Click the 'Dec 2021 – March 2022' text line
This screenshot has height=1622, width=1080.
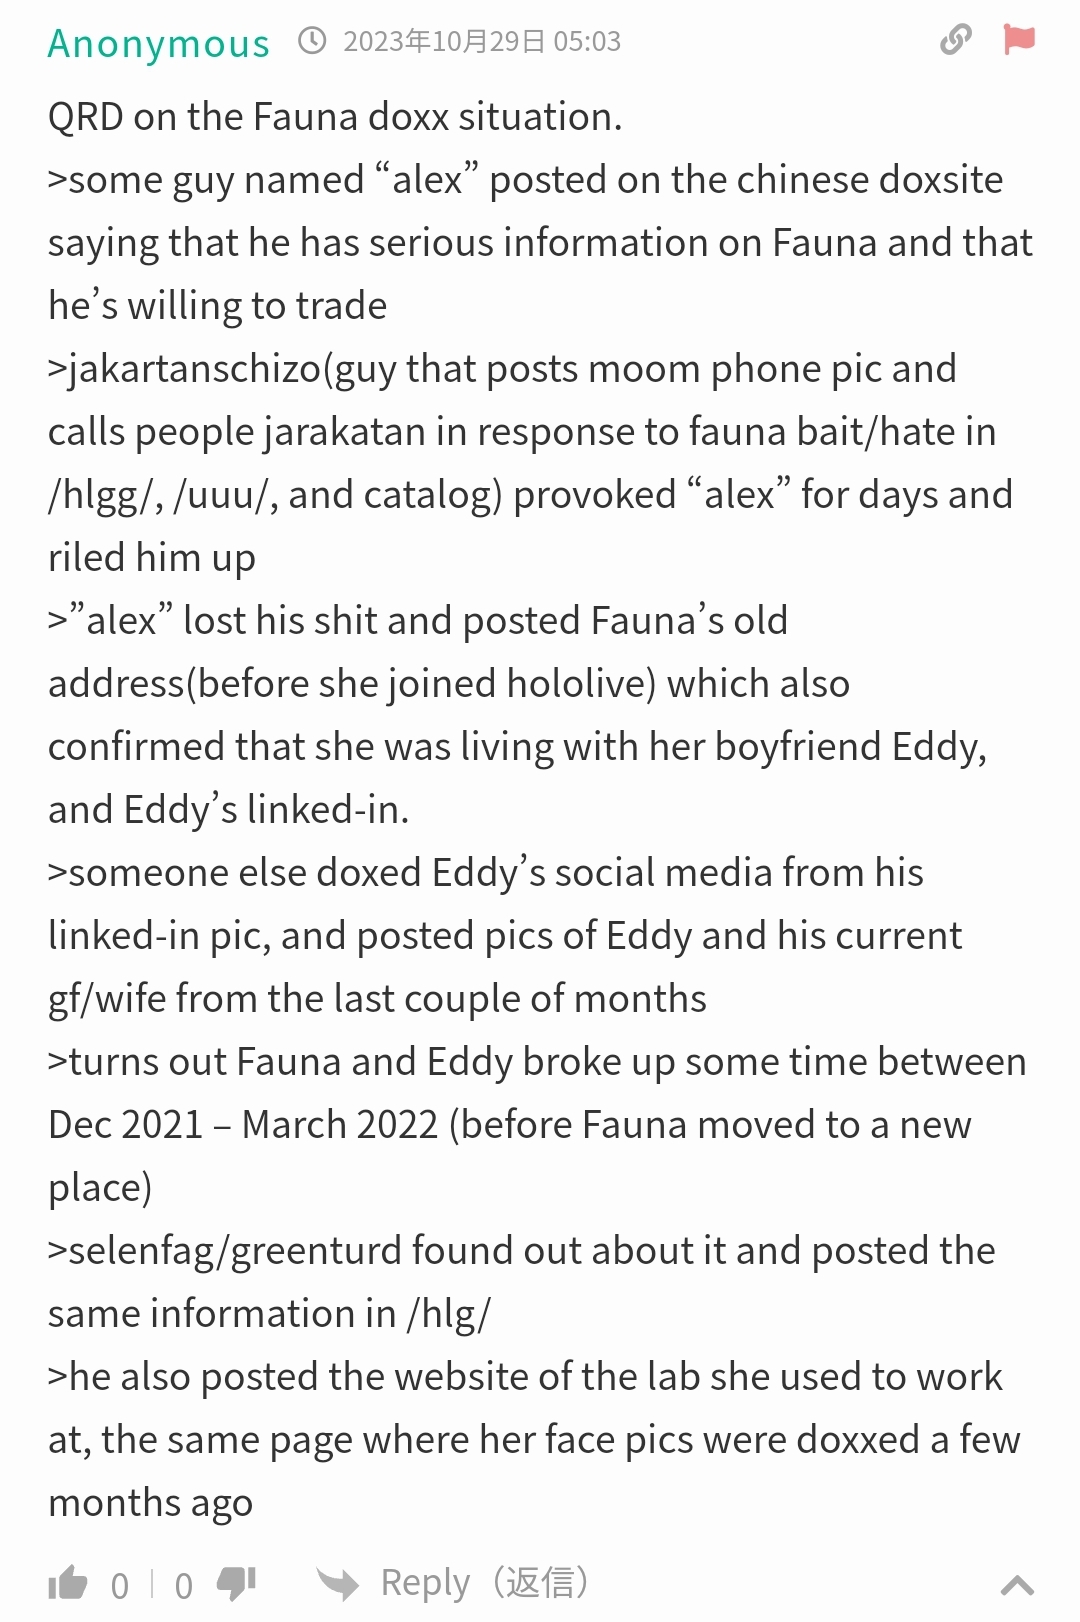tap(510, 1125)
